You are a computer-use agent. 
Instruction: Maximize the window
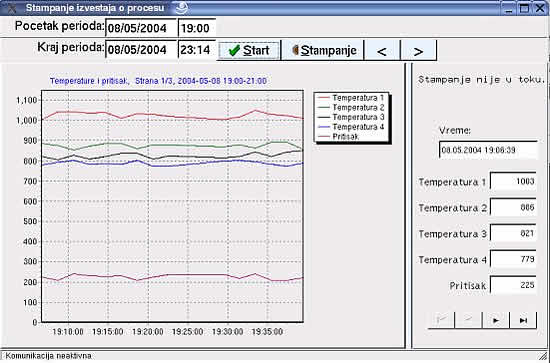point(524,8)
